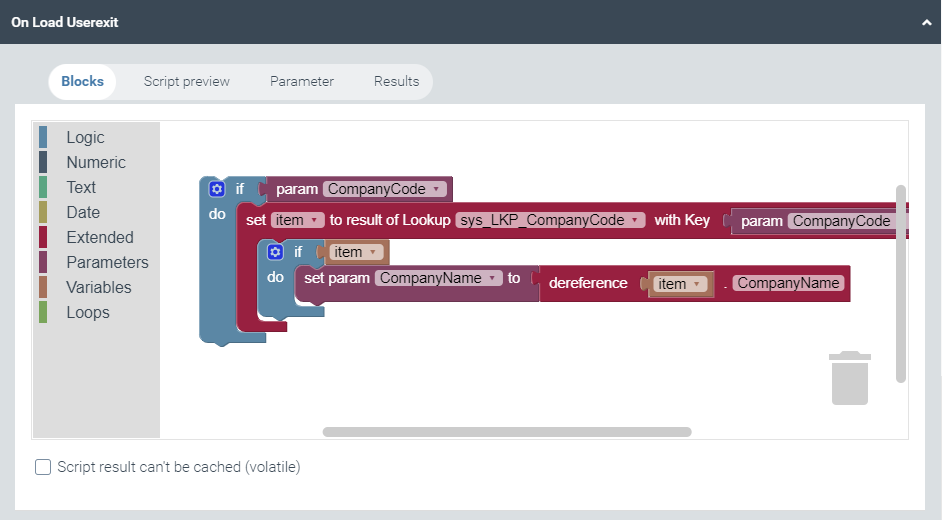Open the Parameter tab
This screenshot has width=942, height=520.
point(302,82)
